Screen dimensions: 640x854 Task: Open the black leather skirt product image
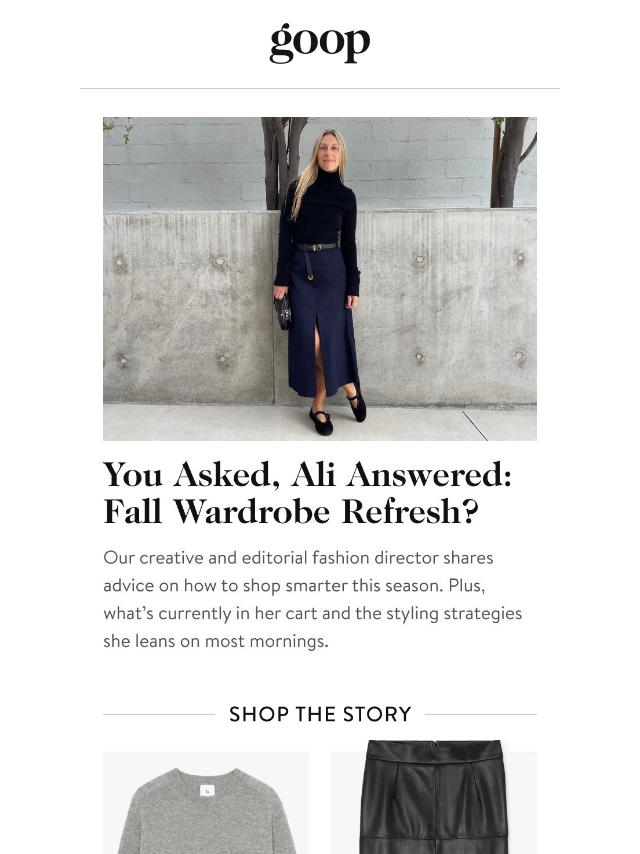pyautogui.click(x=434, y=796)
